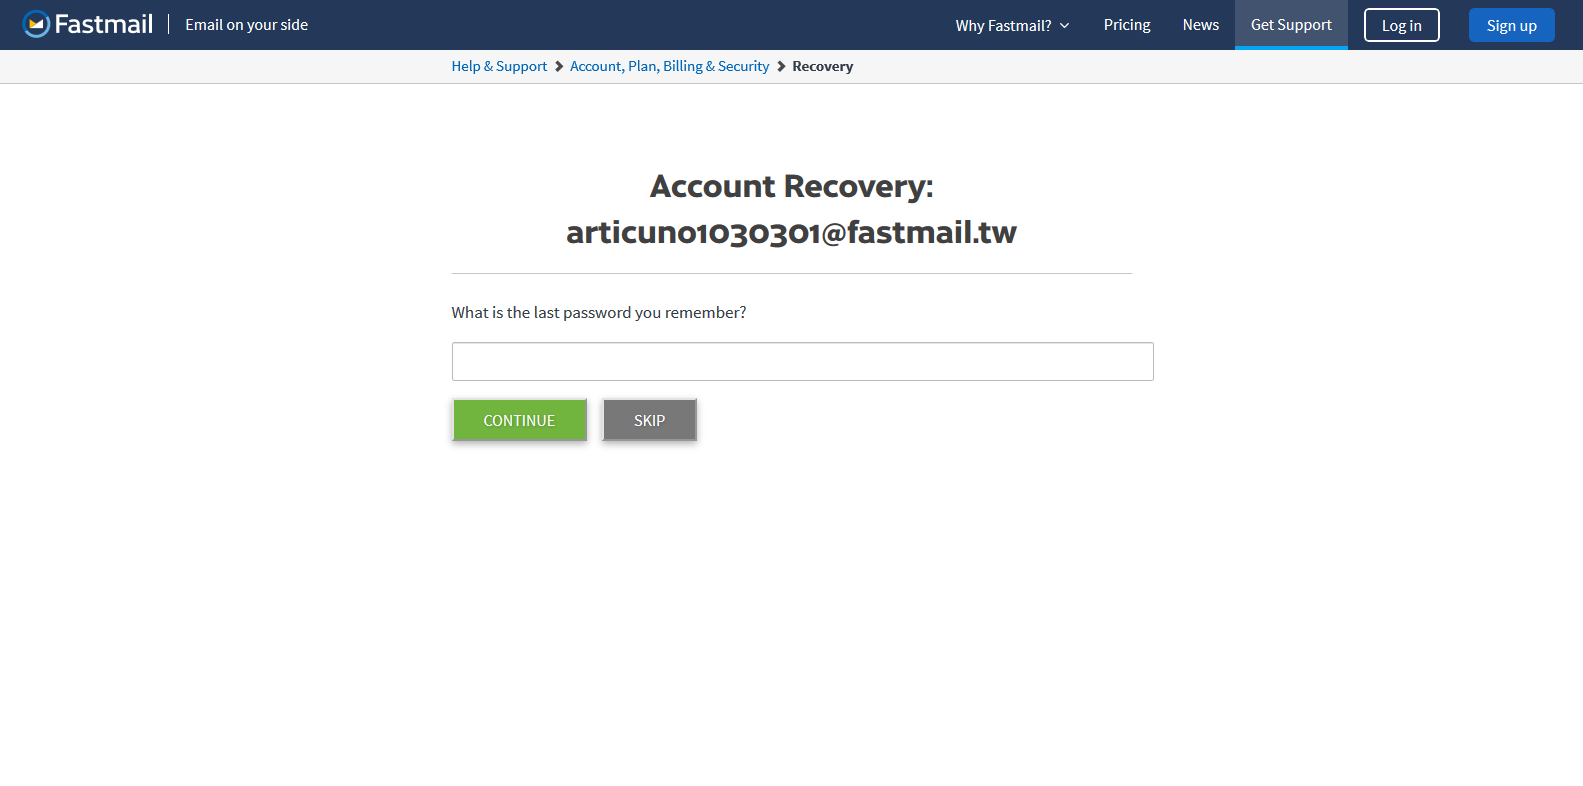Open the Fastmail wordmark home link

[x=104, y=24]
